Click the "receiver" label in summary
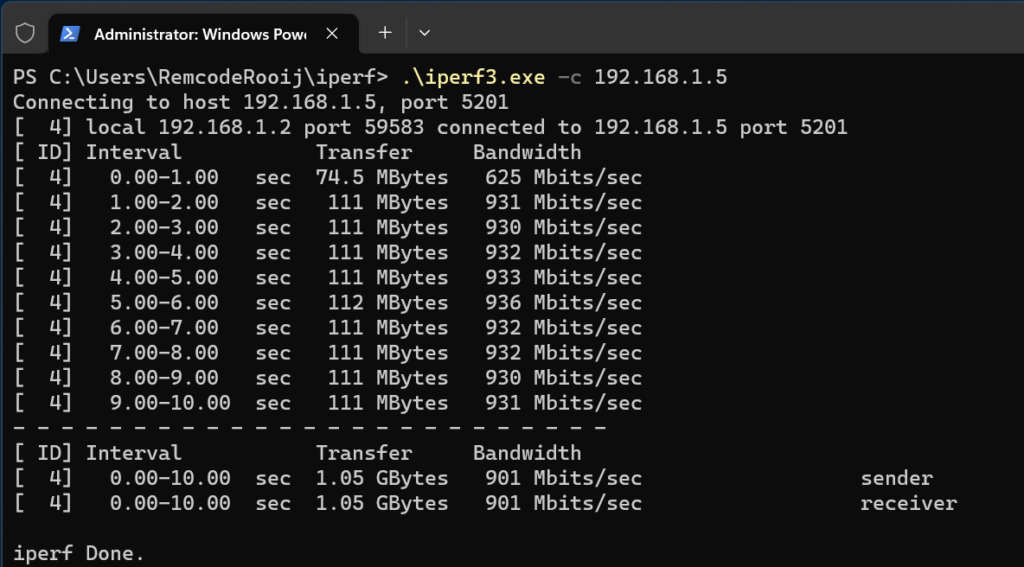 [908, 503]
